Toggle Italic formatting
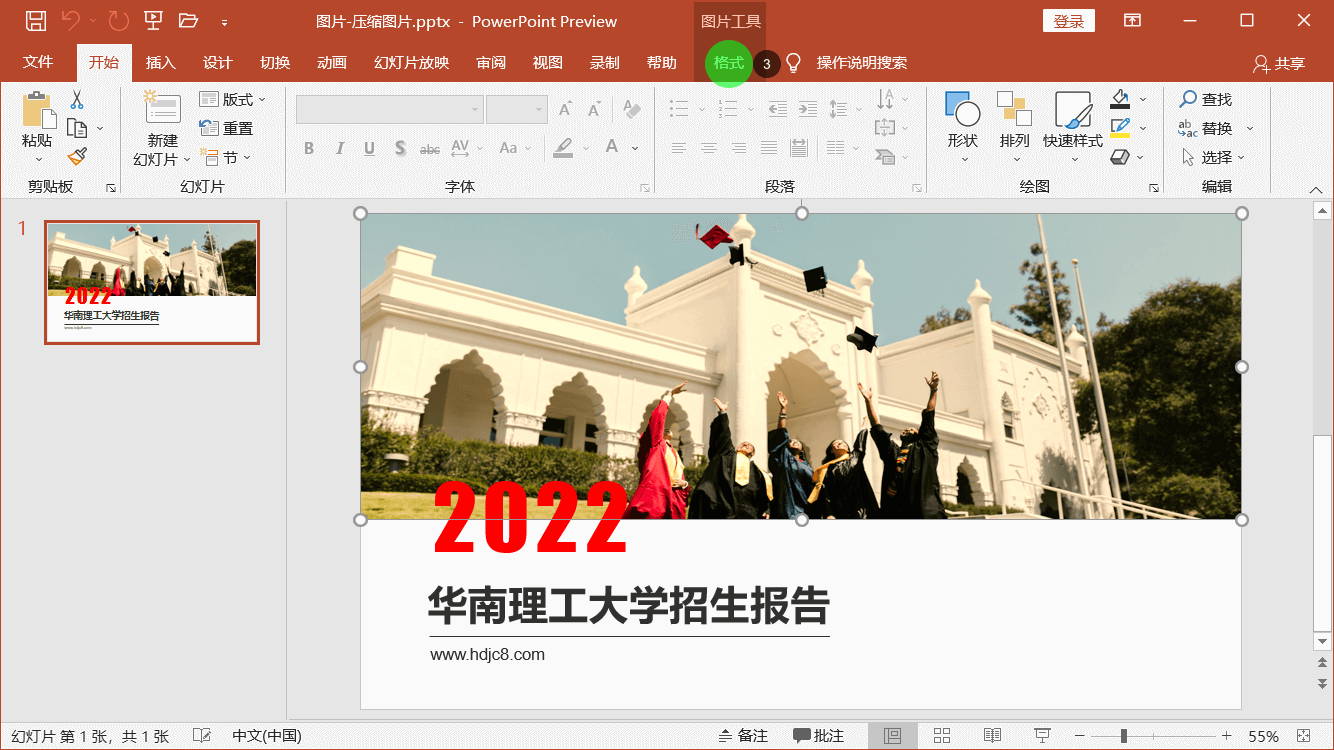The image size is (1334, 750). (x=339, y=148)
